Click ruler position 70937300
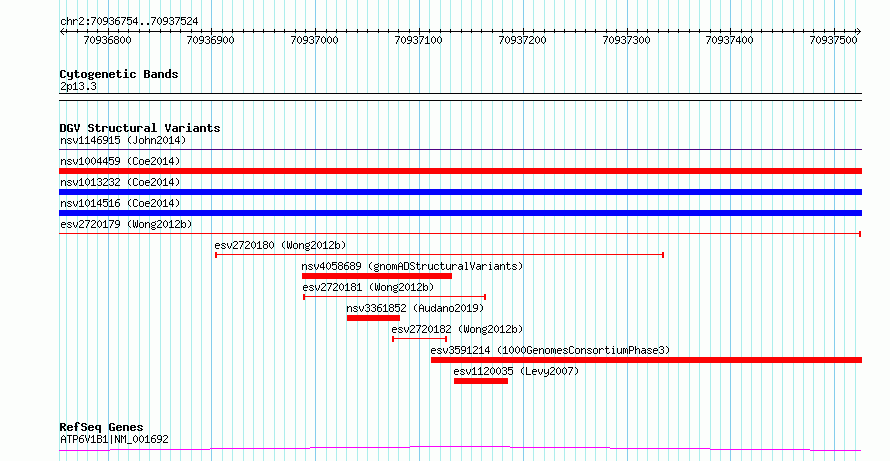The width and height of the screenshot is (890, 461). pos(626,40)
